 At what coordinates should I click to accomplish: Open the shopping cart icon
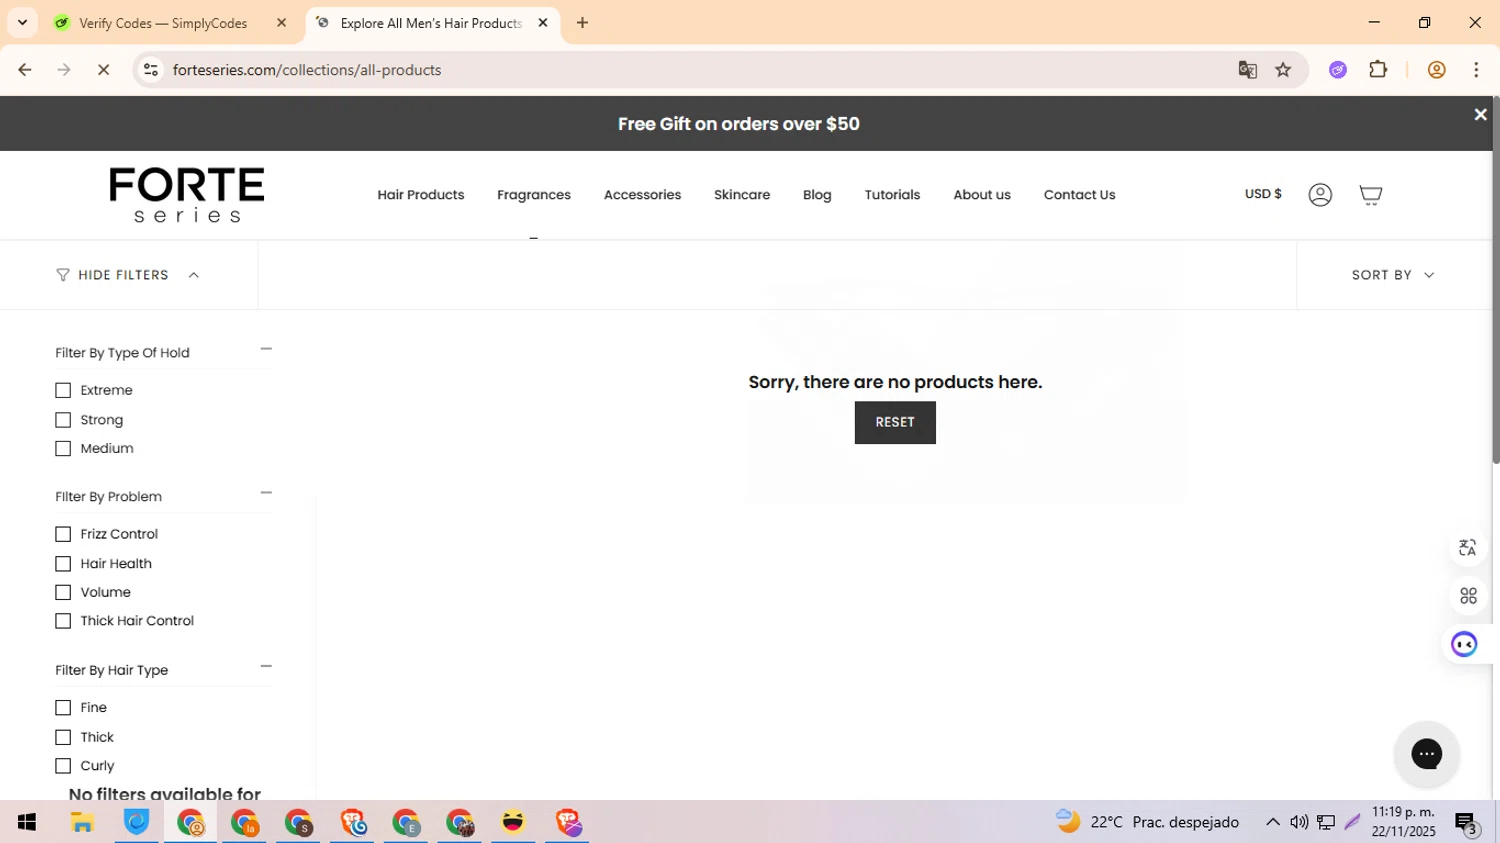(1370, 195)
